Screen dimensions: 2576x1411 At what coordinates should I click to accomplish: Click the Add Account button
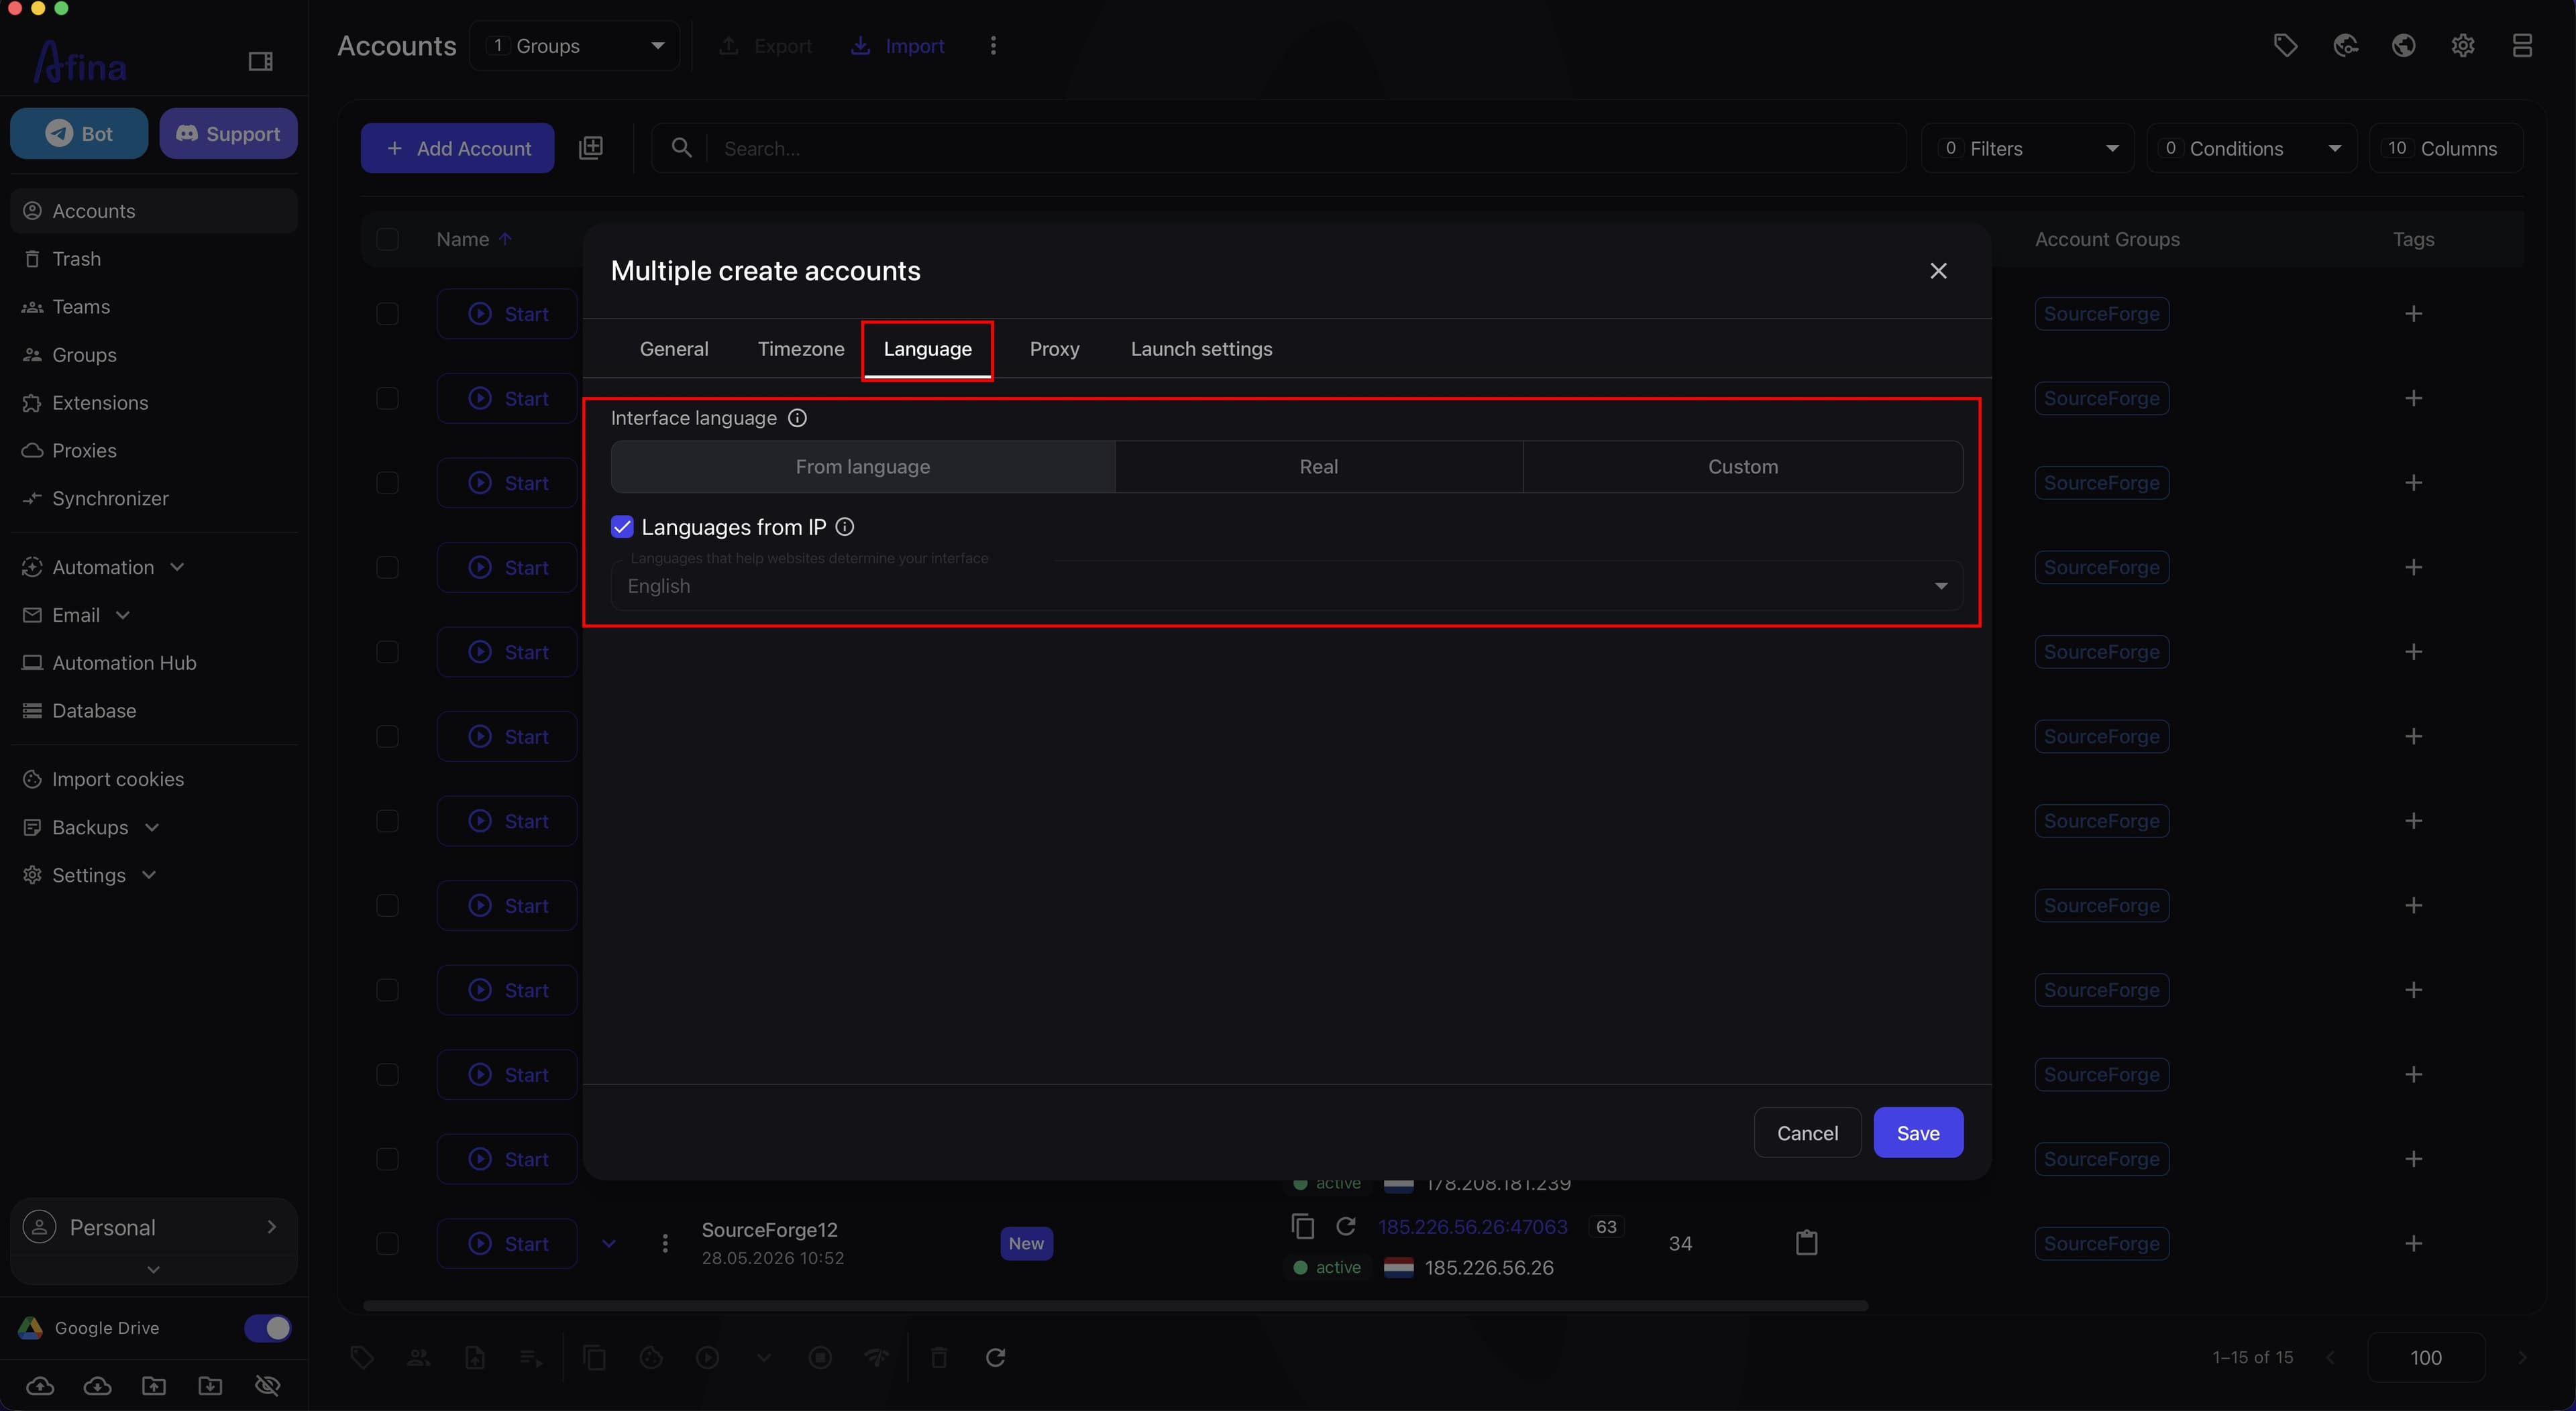point(457,148)
